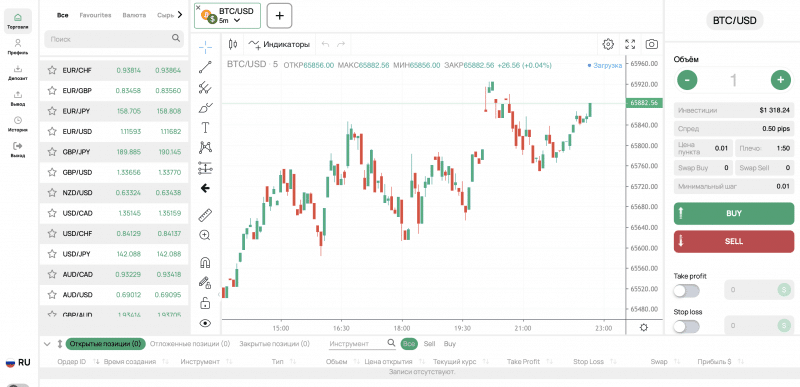Open the Закрытые позиции (0) tab
Viewport: 800px width, 387px height.
tap(274, 344)
